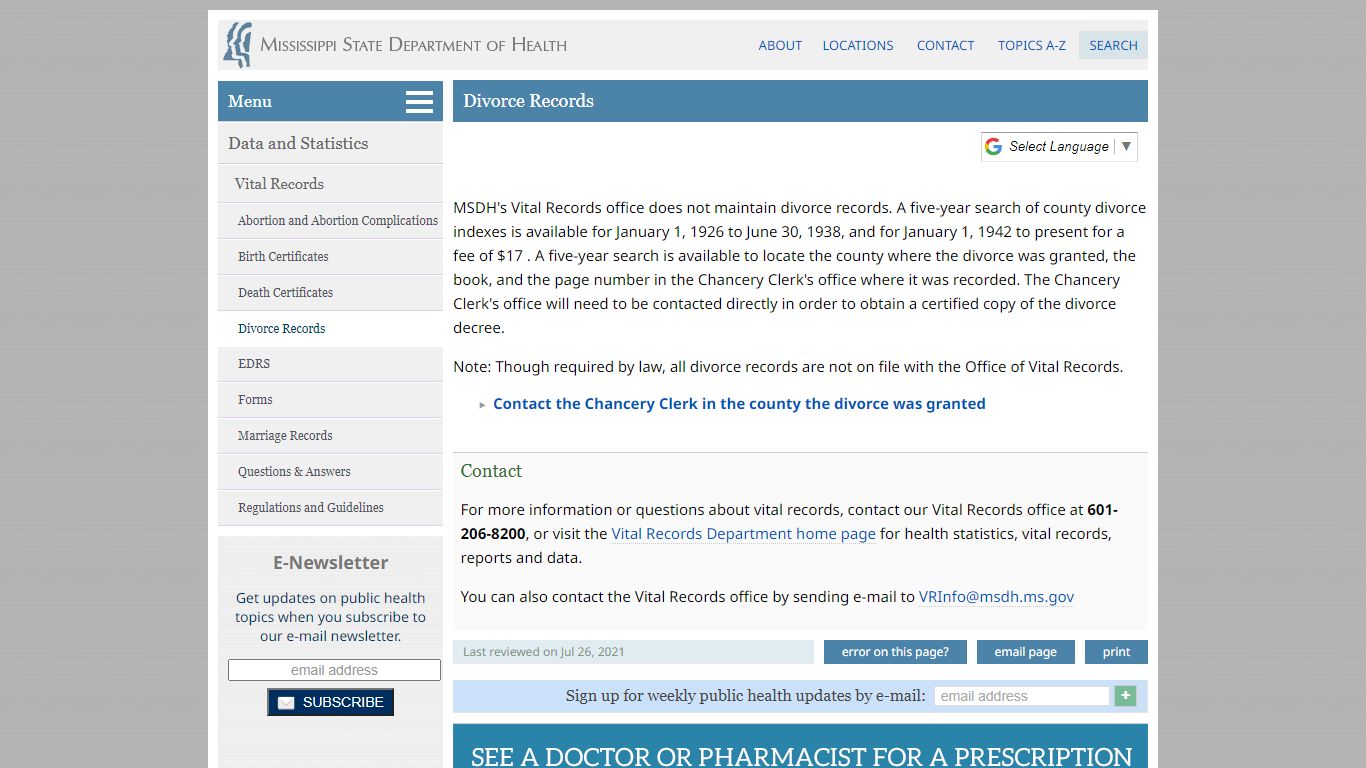This screenshot has width=1366, height=768.
Task: Open the EDRS sidebar link
Action: point(330,364)
